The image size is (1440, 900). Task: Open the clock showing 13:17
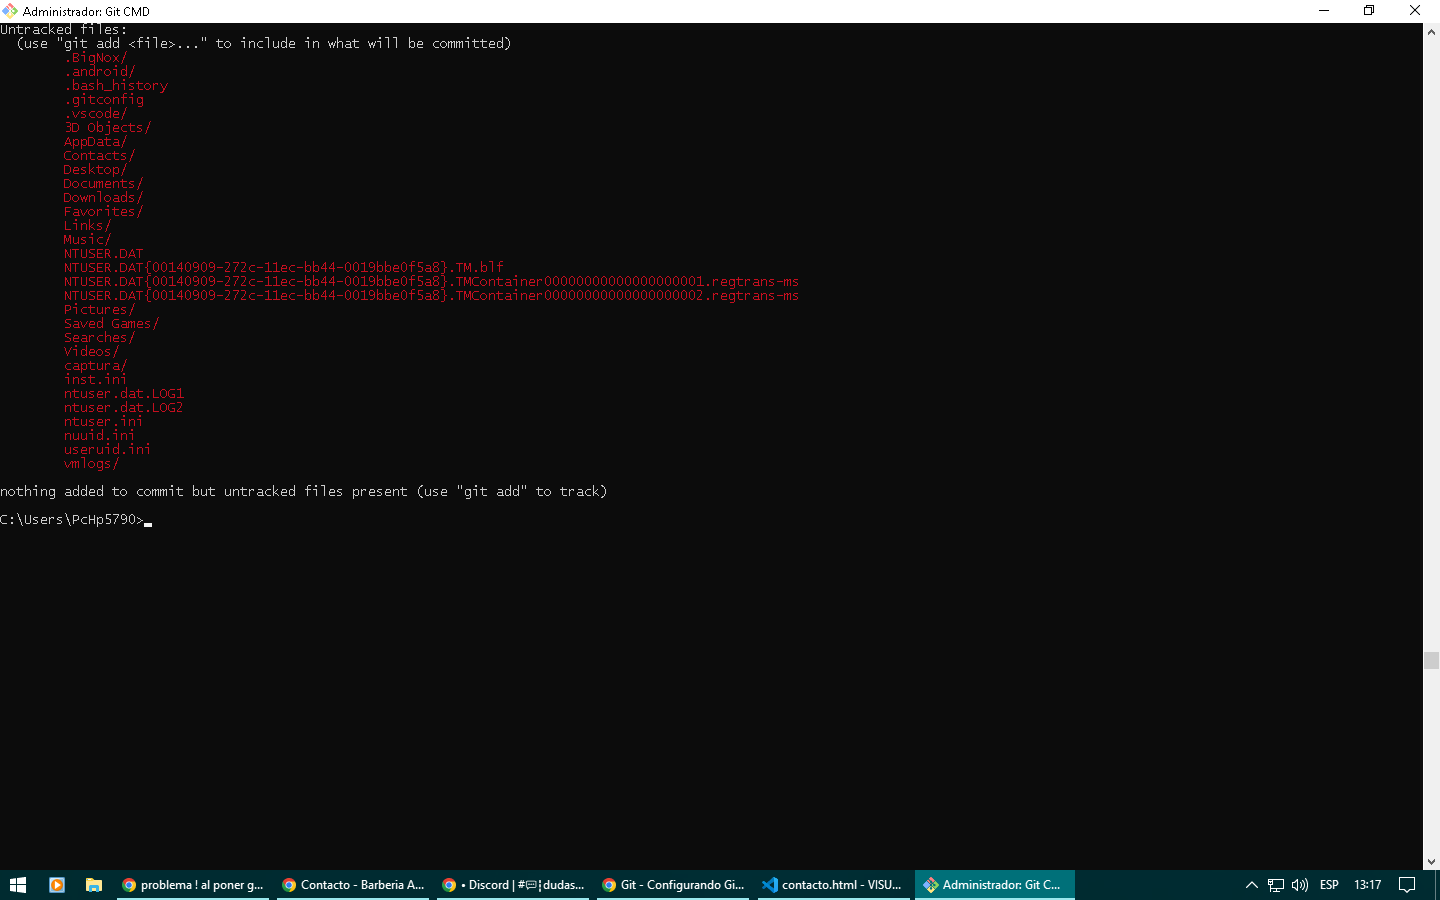1368,885
